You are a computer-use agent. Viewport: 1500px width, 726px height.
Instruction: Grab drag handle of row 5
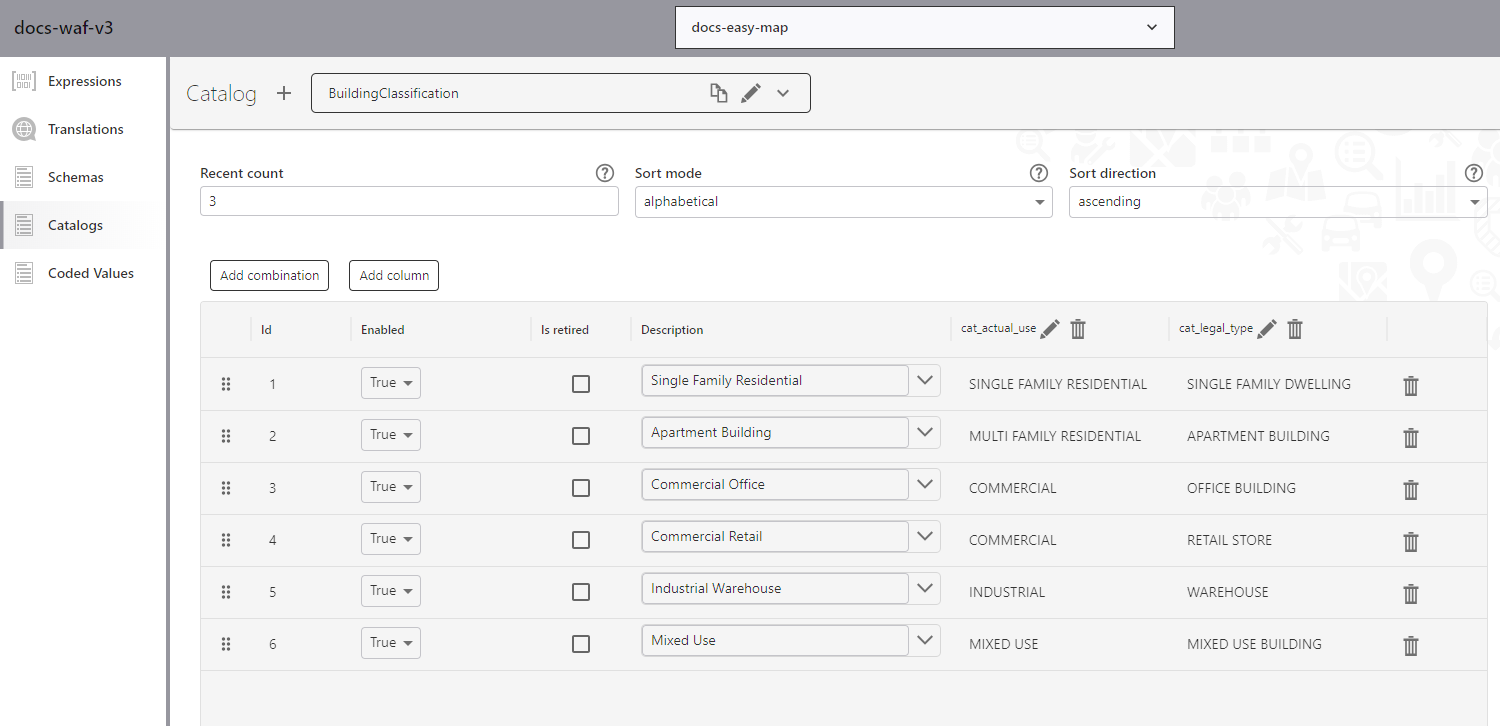point(226,592)
